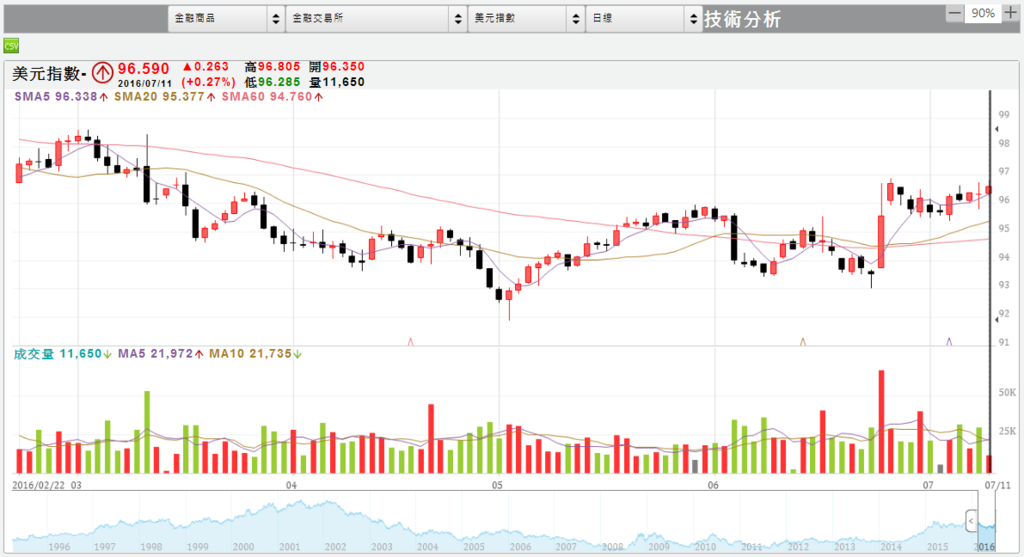Click the (+0.27%) change value
The image size is (1024, 557).
coord(208,82)
